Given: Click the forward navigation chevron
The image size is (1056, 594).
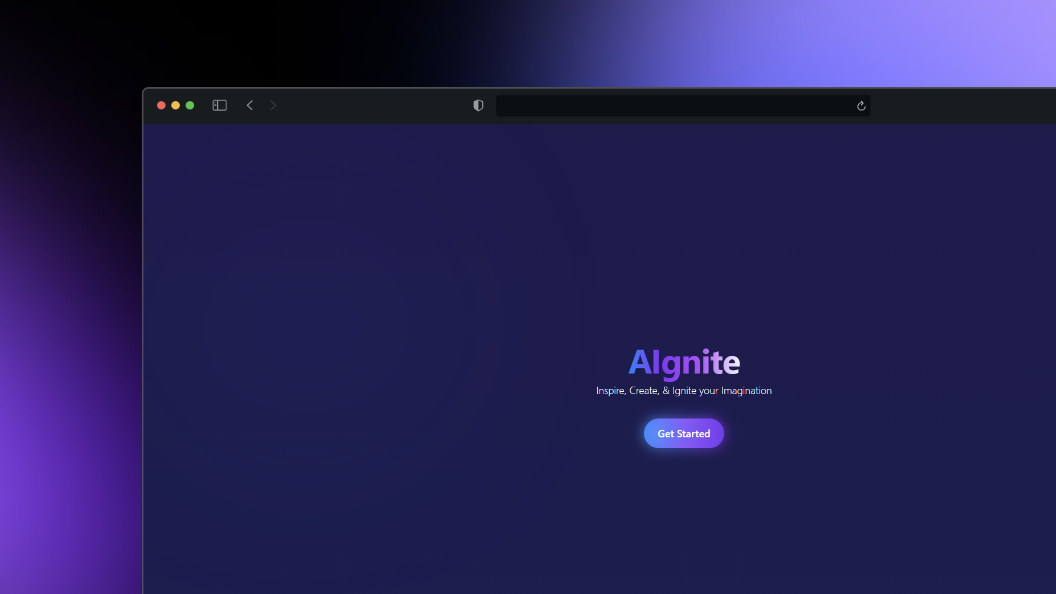Looking at the screenshot, I should tap(273, 105).
